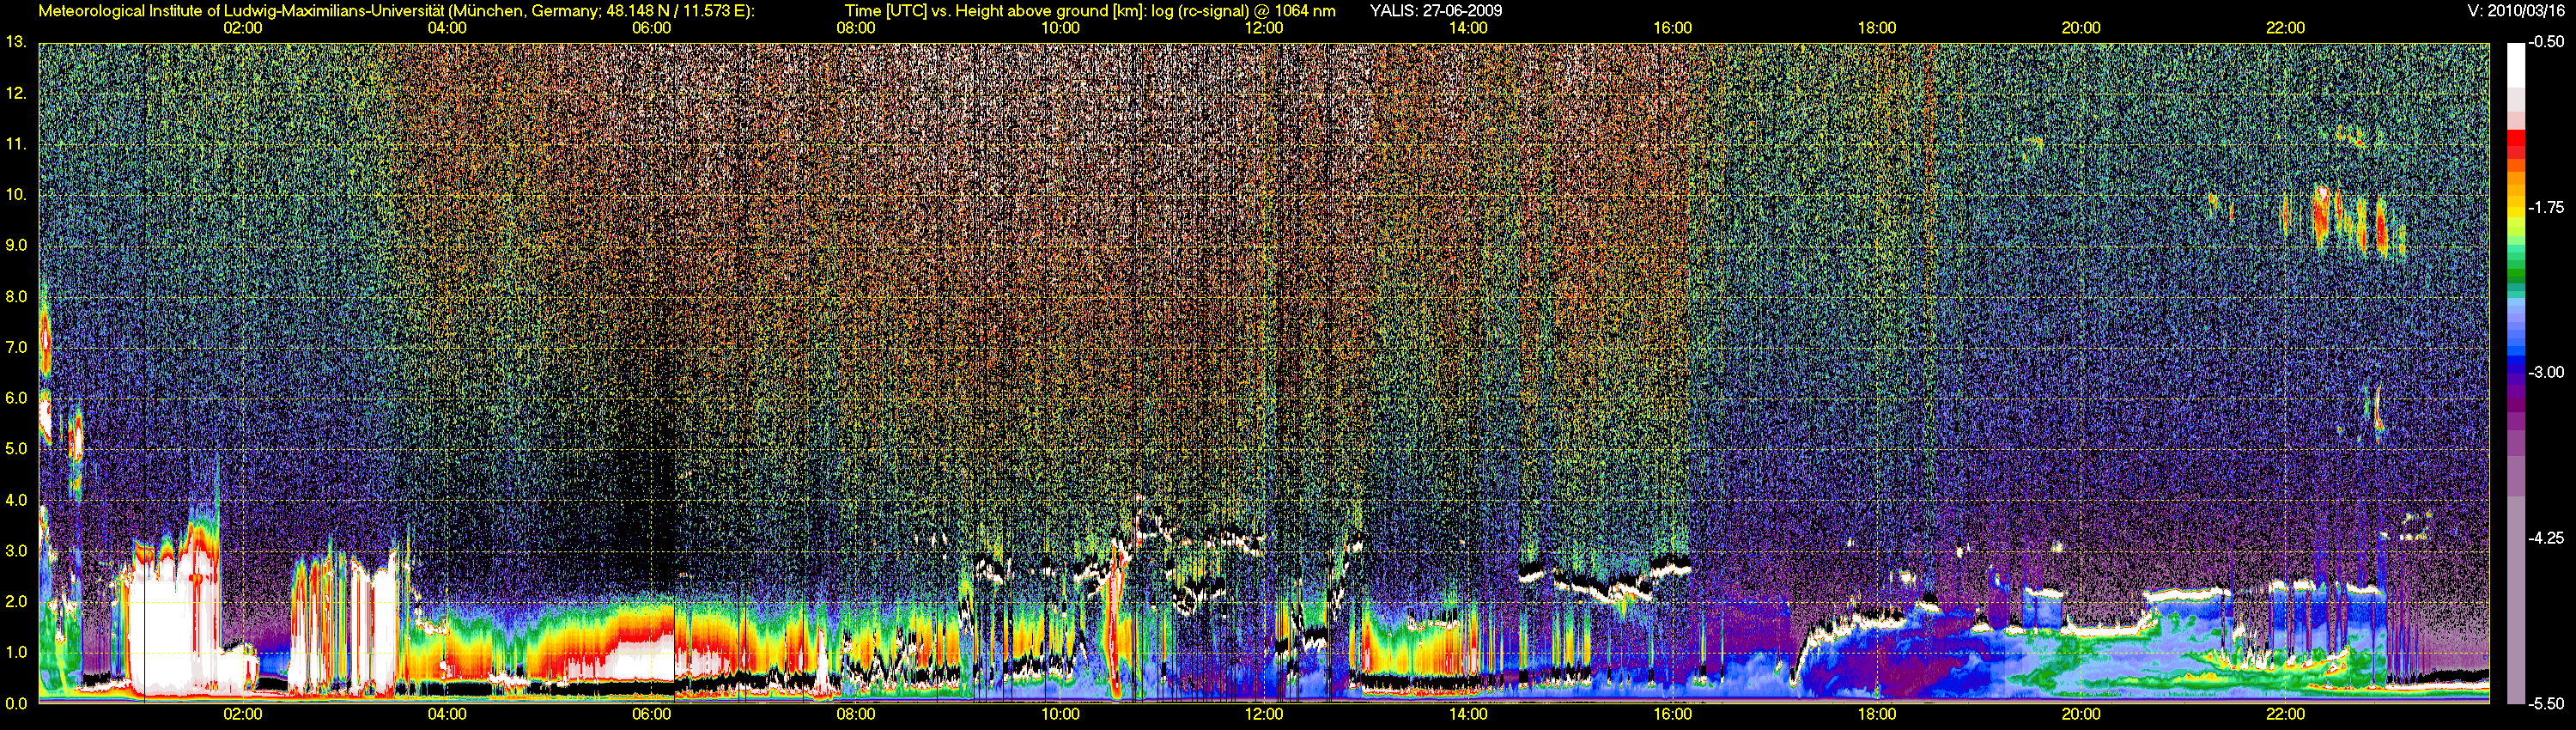Click 16:00 on the lower time axis

coord(1673,714)
